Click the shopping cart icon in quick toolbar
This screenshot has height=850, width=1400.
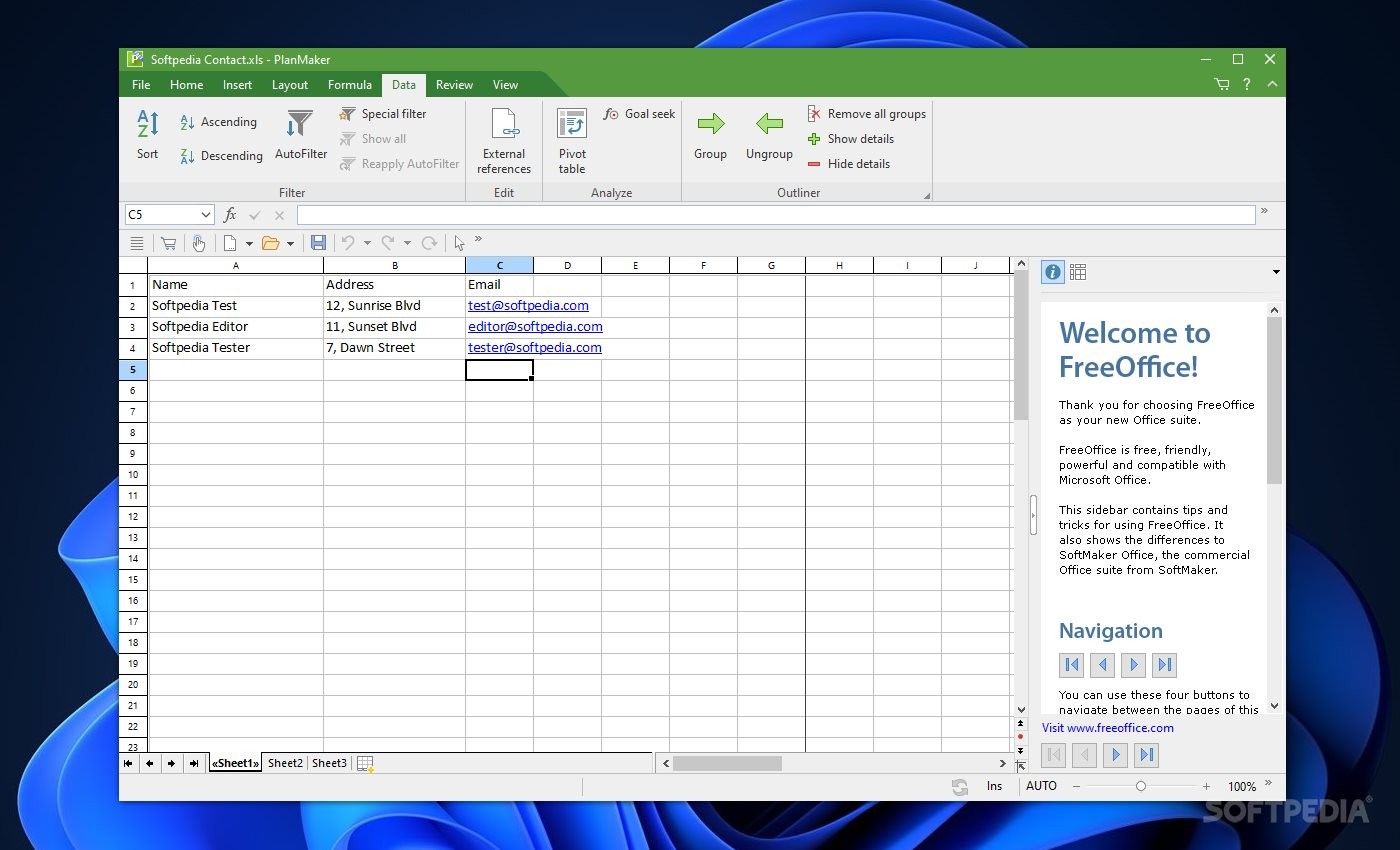pyautogui.click(x=168, y=243)
